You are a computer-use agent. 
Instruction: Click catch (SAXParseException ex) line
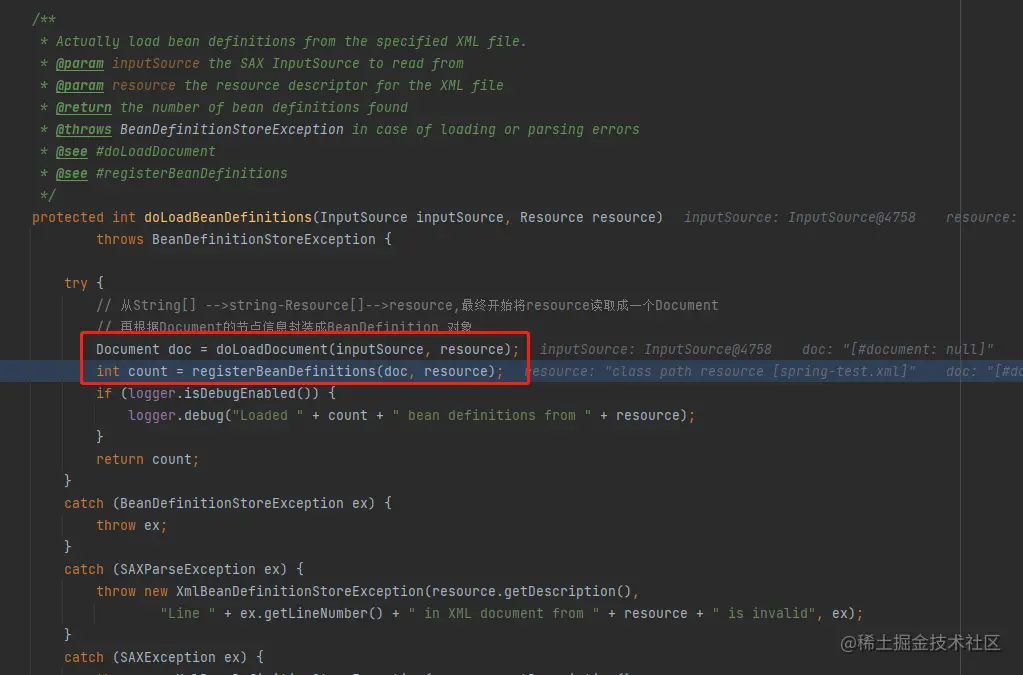(184, 569)
